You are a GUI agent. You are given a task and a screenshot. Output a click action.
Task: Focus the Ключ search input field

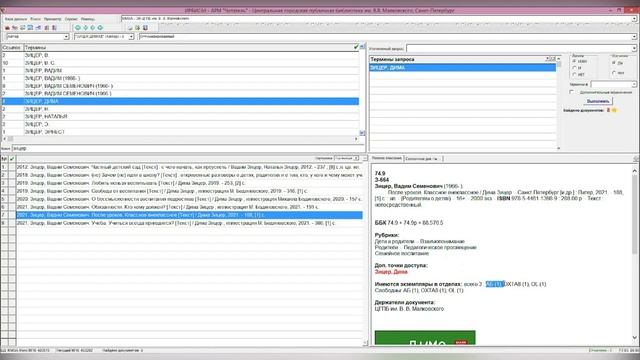click(x=188, y=149)
